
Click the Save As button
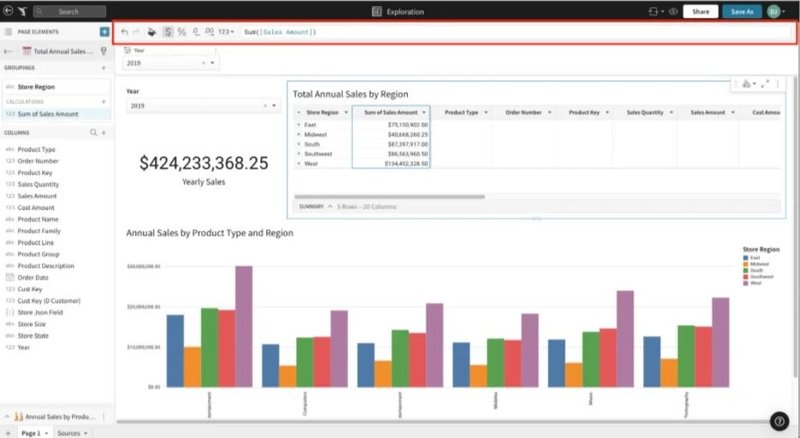(742, 11)
